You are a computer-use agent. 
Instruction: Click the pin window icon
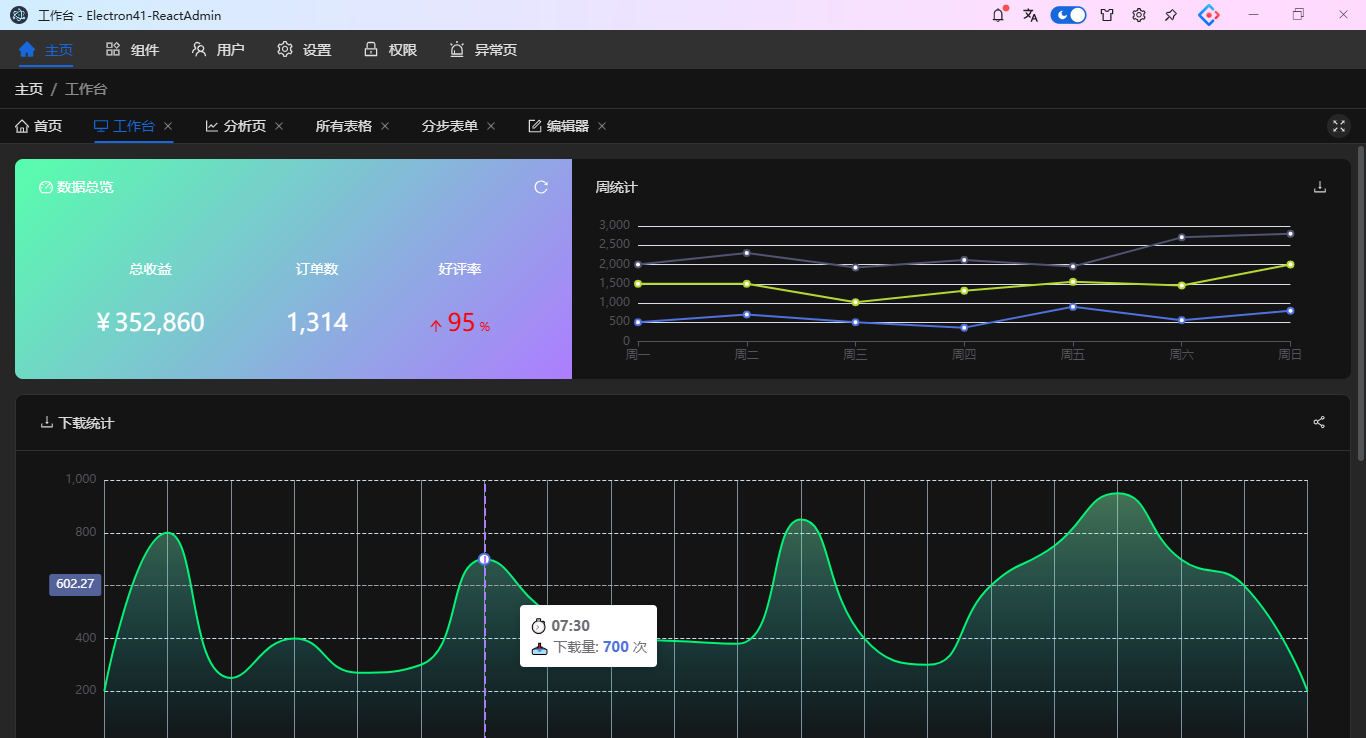click(x=1171, y=15)
